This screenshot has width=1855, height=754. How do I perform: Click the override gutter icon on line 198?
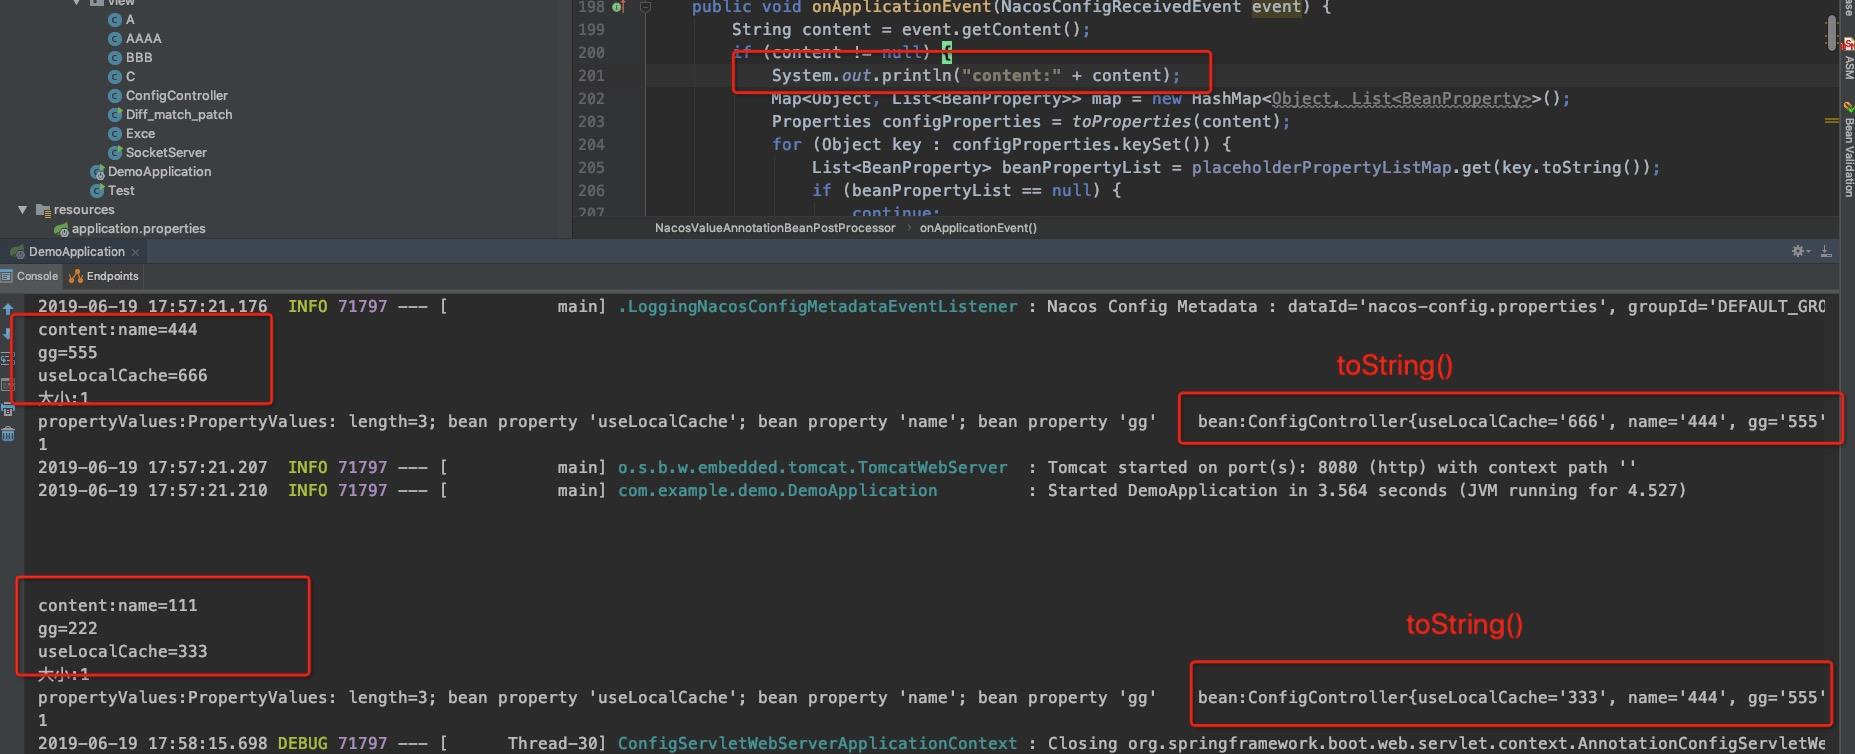tap(618, 7)
